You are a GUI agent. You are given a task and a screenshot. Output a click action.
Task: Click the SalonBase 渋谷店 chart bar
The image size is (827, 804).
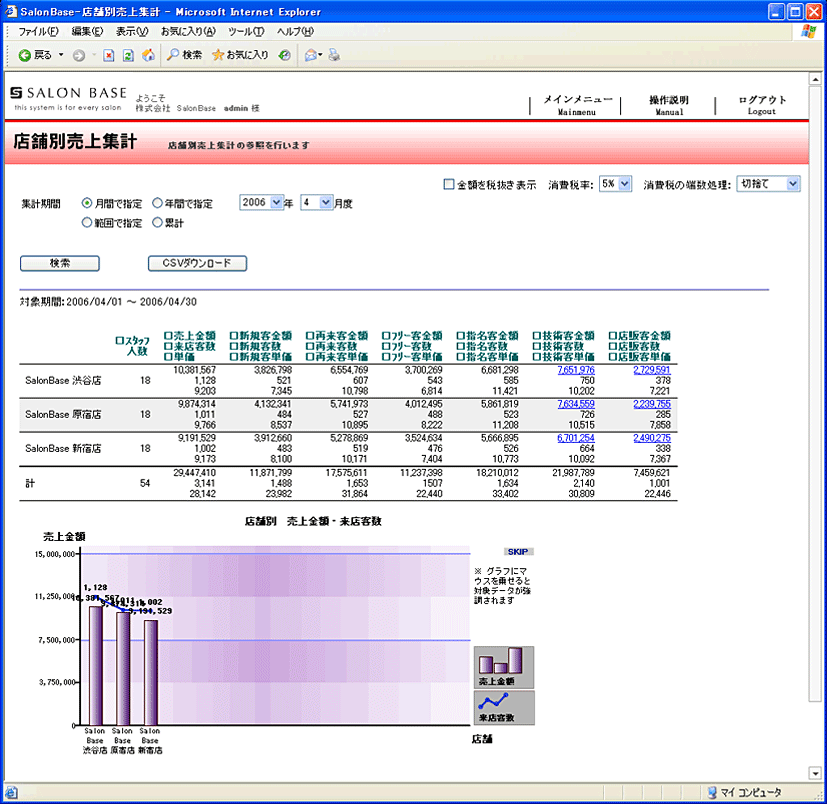[95, 665]
